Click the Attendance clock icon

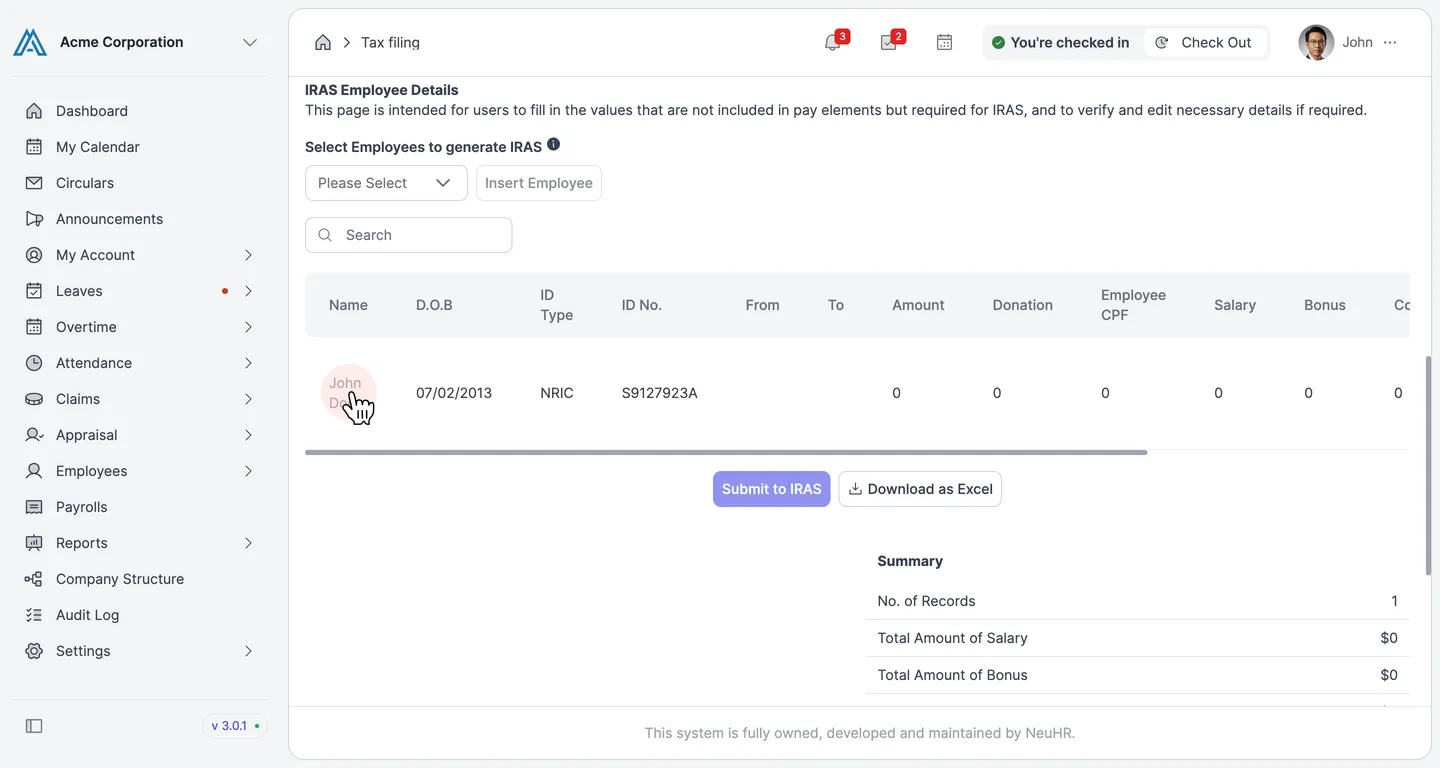click(34, 363)
